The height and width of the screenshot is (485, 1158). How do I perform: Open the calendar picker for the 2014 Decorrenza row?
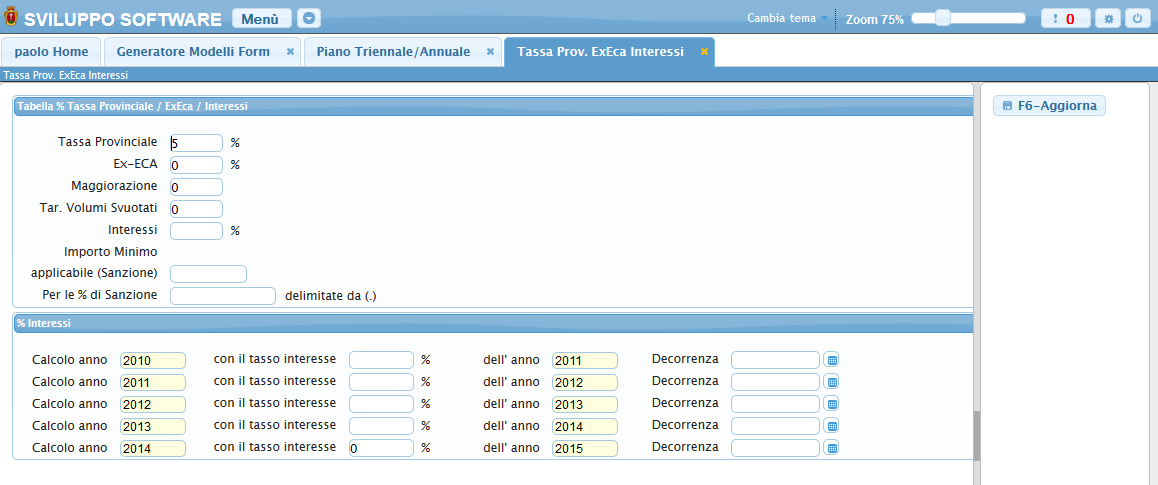[832, 448]
